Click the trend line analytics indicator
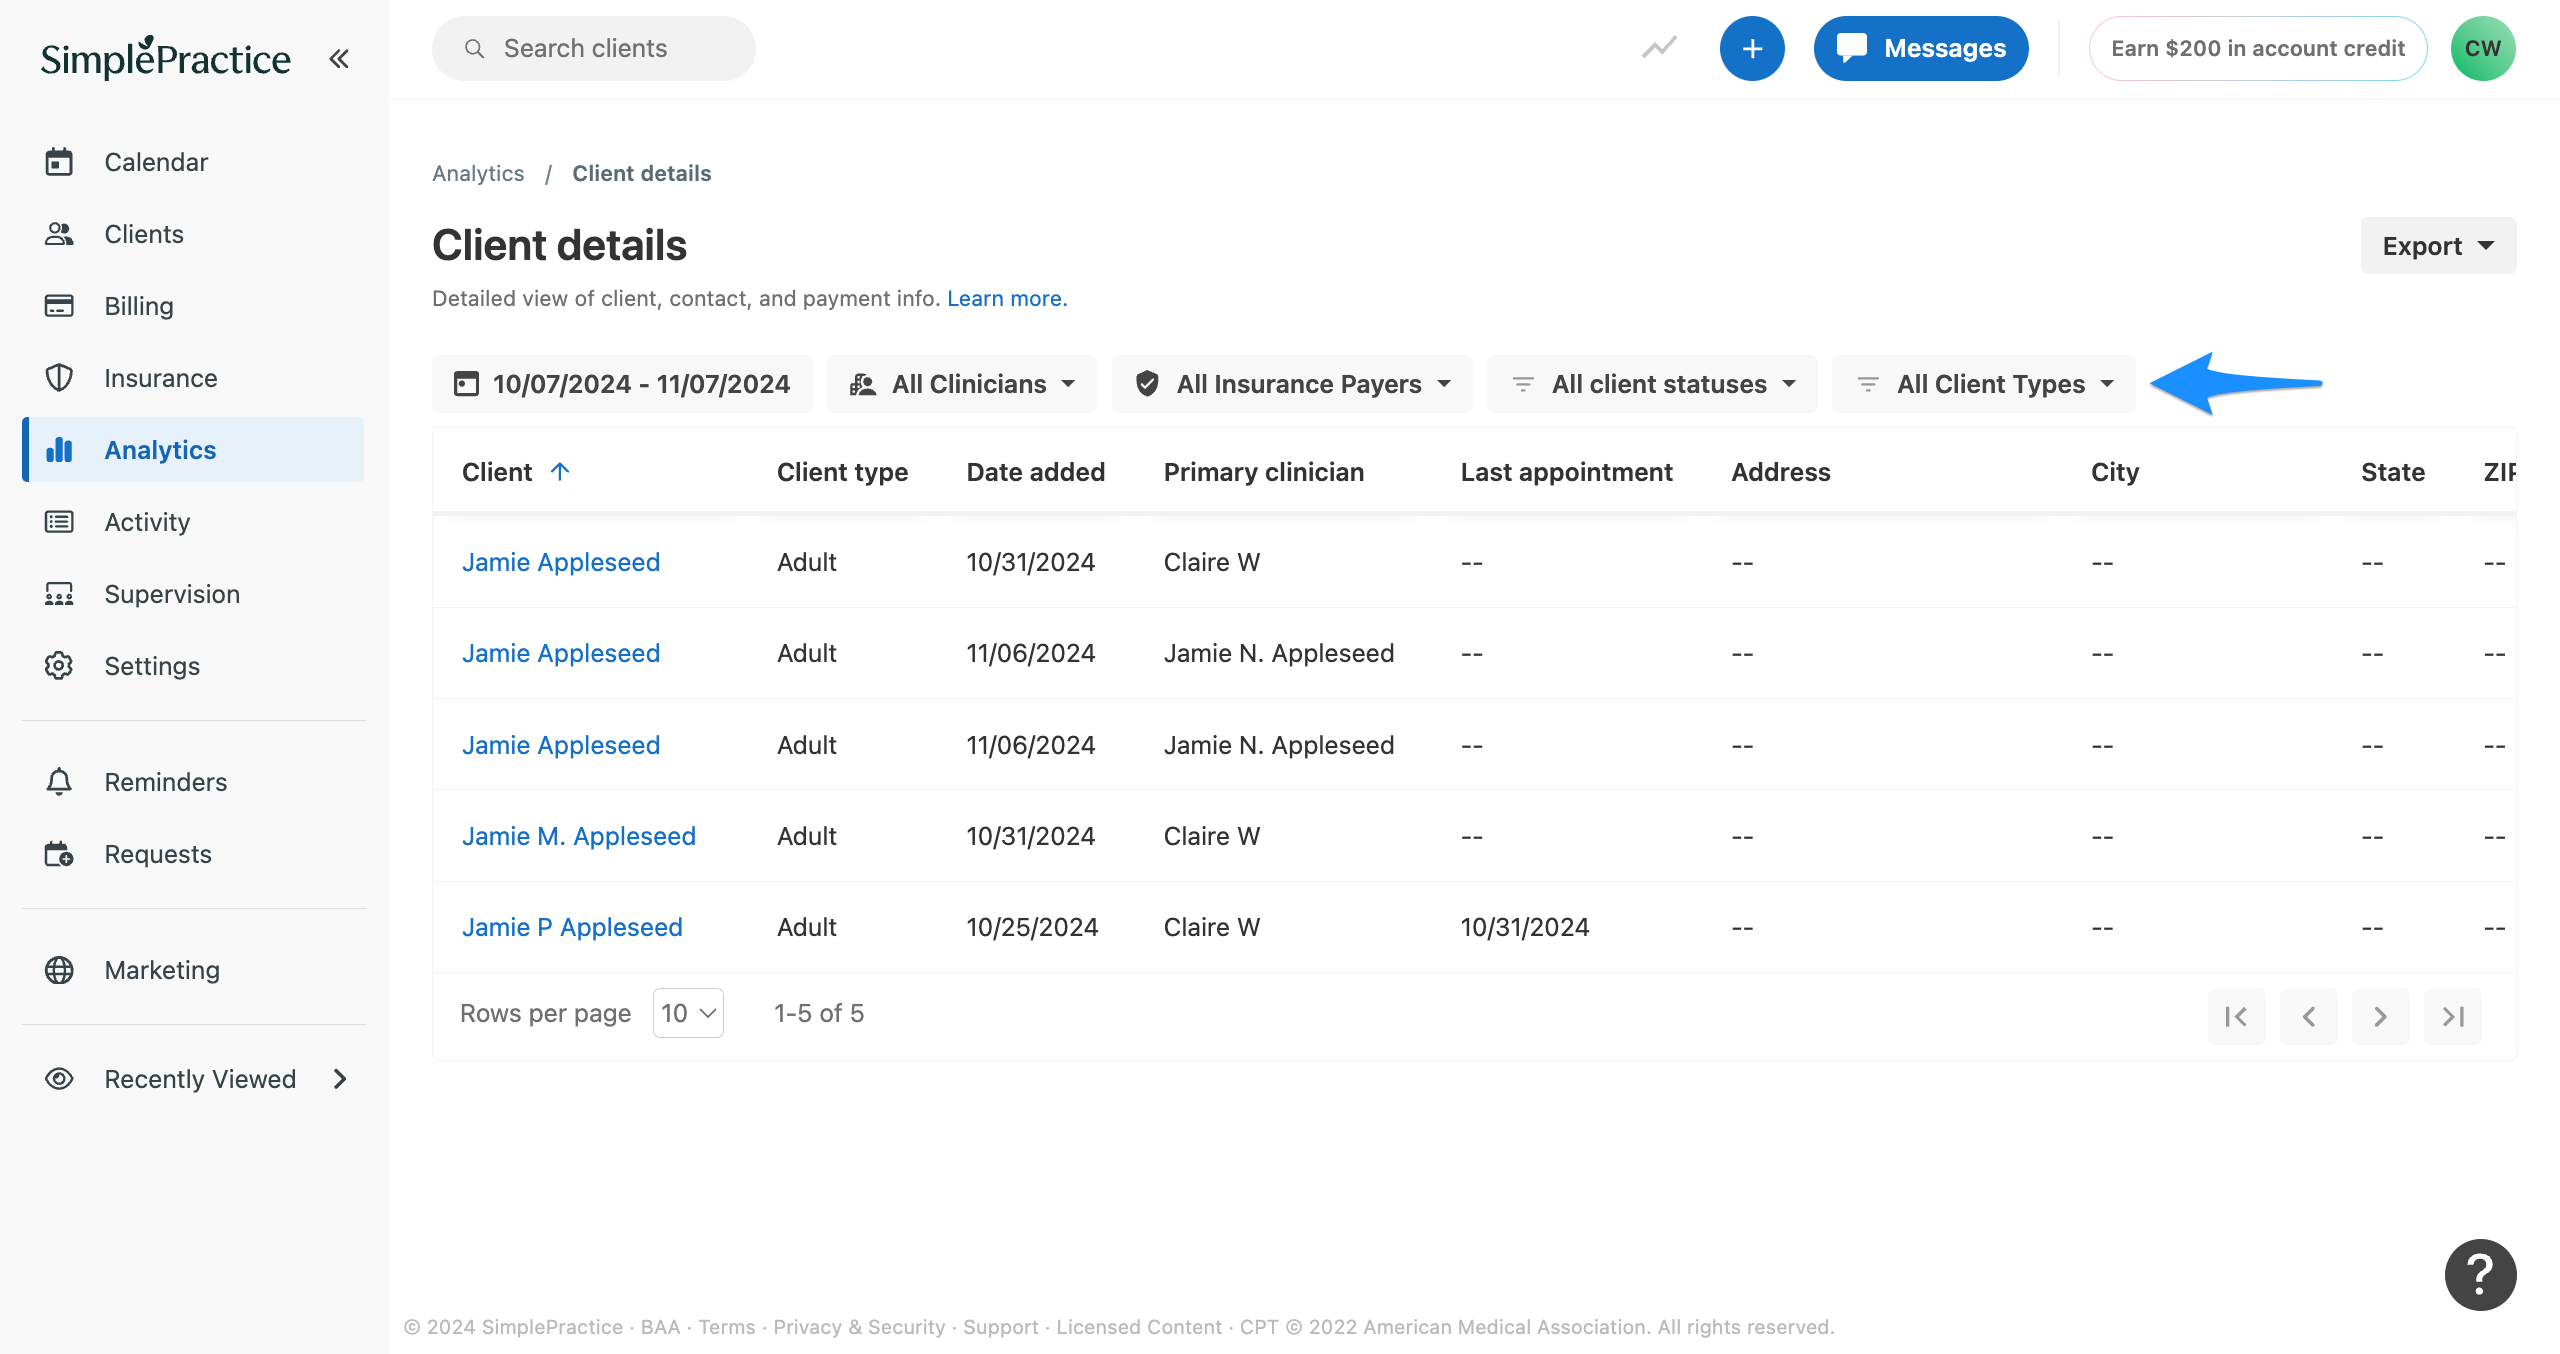The width and height of the screenshot is (2560, 1354). [x=1659, y=47]
